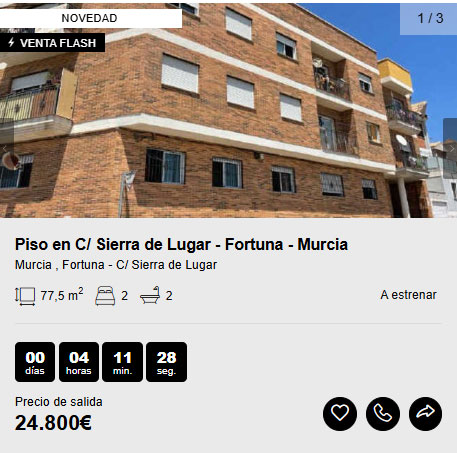Screen dimensions: 457x453
Task: Click the bed icon showing 2 bedrooms
Action: tap(105, 296)
